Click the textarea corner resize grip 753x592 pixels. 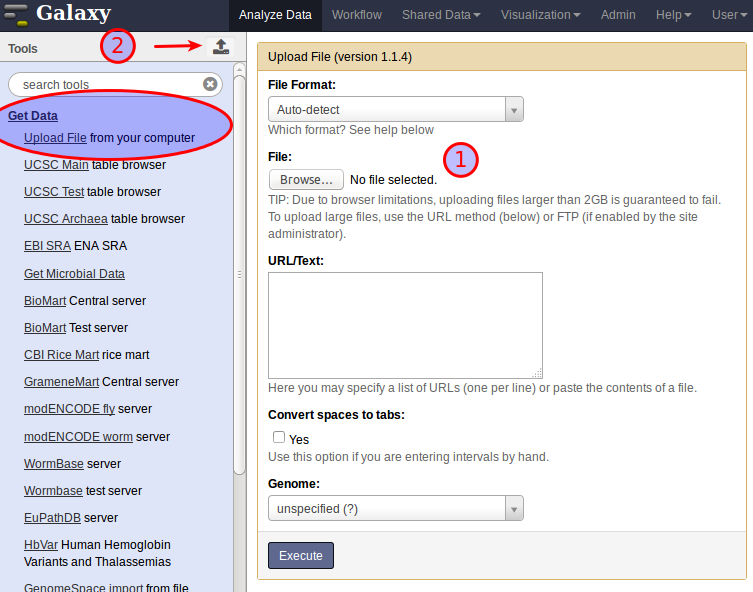[537, 373]
